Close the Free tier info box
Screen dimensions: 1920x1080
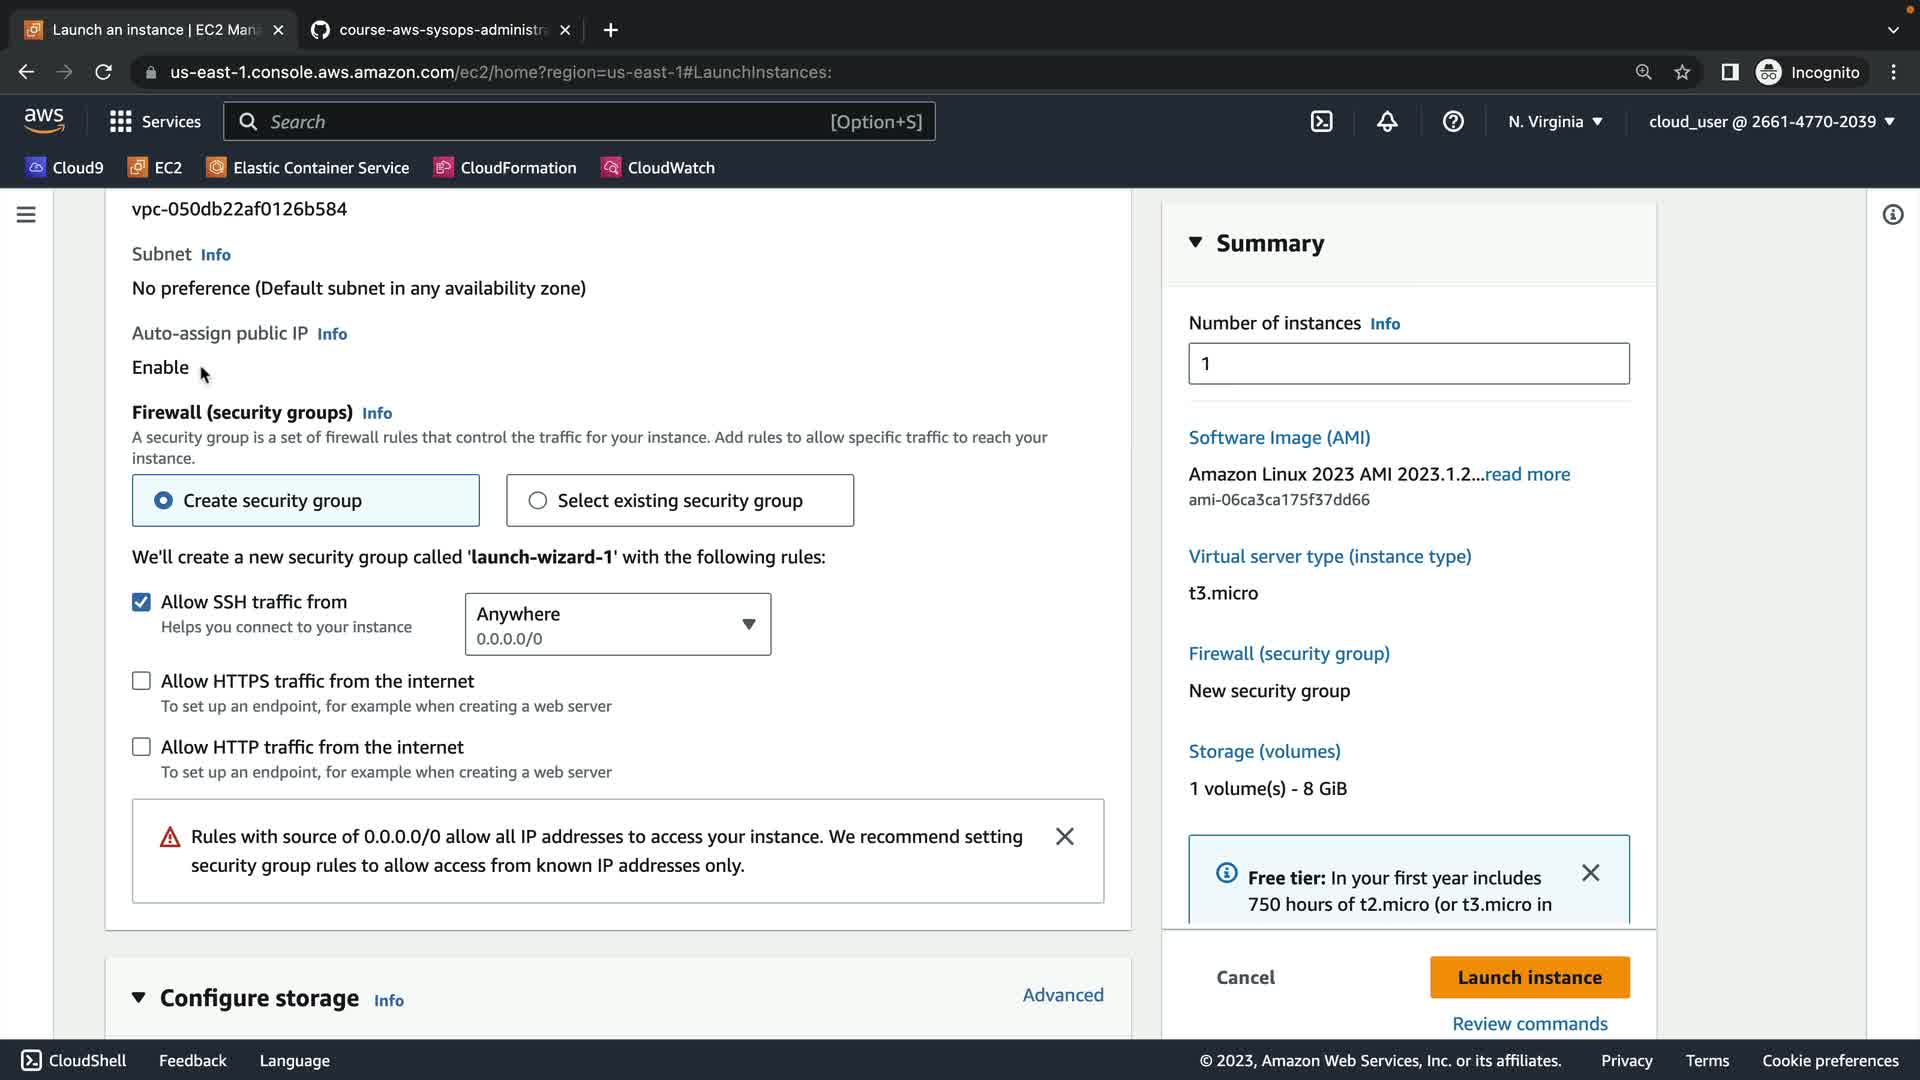click(1590, 873)
